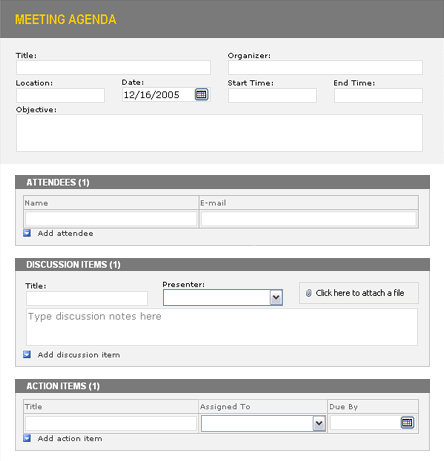
Task: Click the discussion notes text area
Action: click(x=222, y=327)
